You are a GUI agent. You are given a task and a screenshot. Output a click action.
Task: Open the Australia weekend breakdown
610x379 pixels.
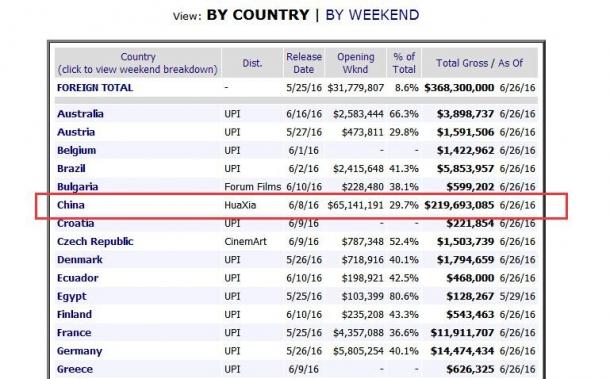80,114
